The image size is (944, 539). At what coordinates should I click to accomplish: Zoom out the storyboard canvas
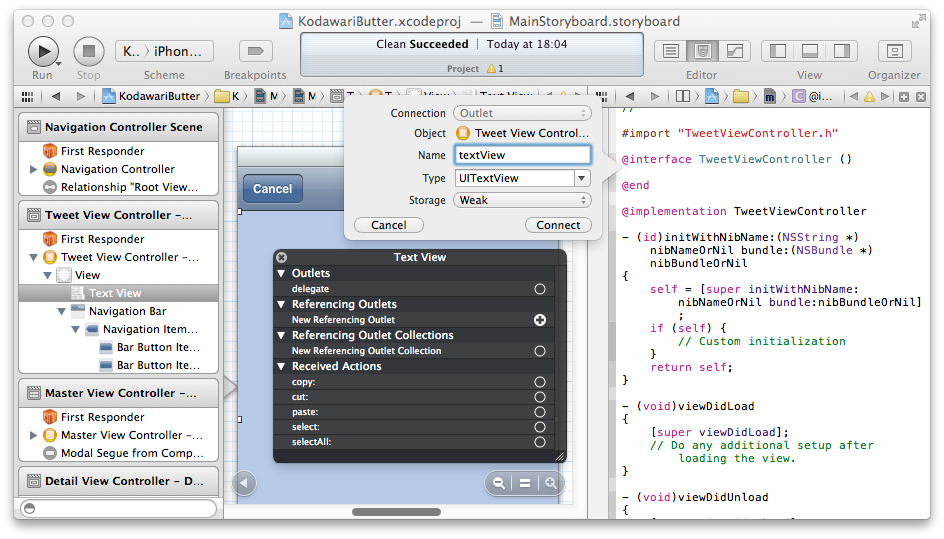498,483
